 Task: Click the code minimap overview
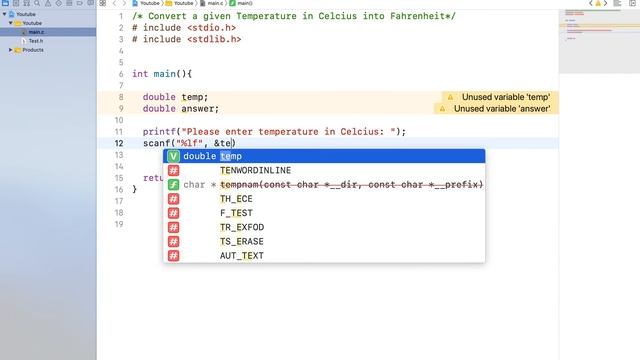coord(599,41)
